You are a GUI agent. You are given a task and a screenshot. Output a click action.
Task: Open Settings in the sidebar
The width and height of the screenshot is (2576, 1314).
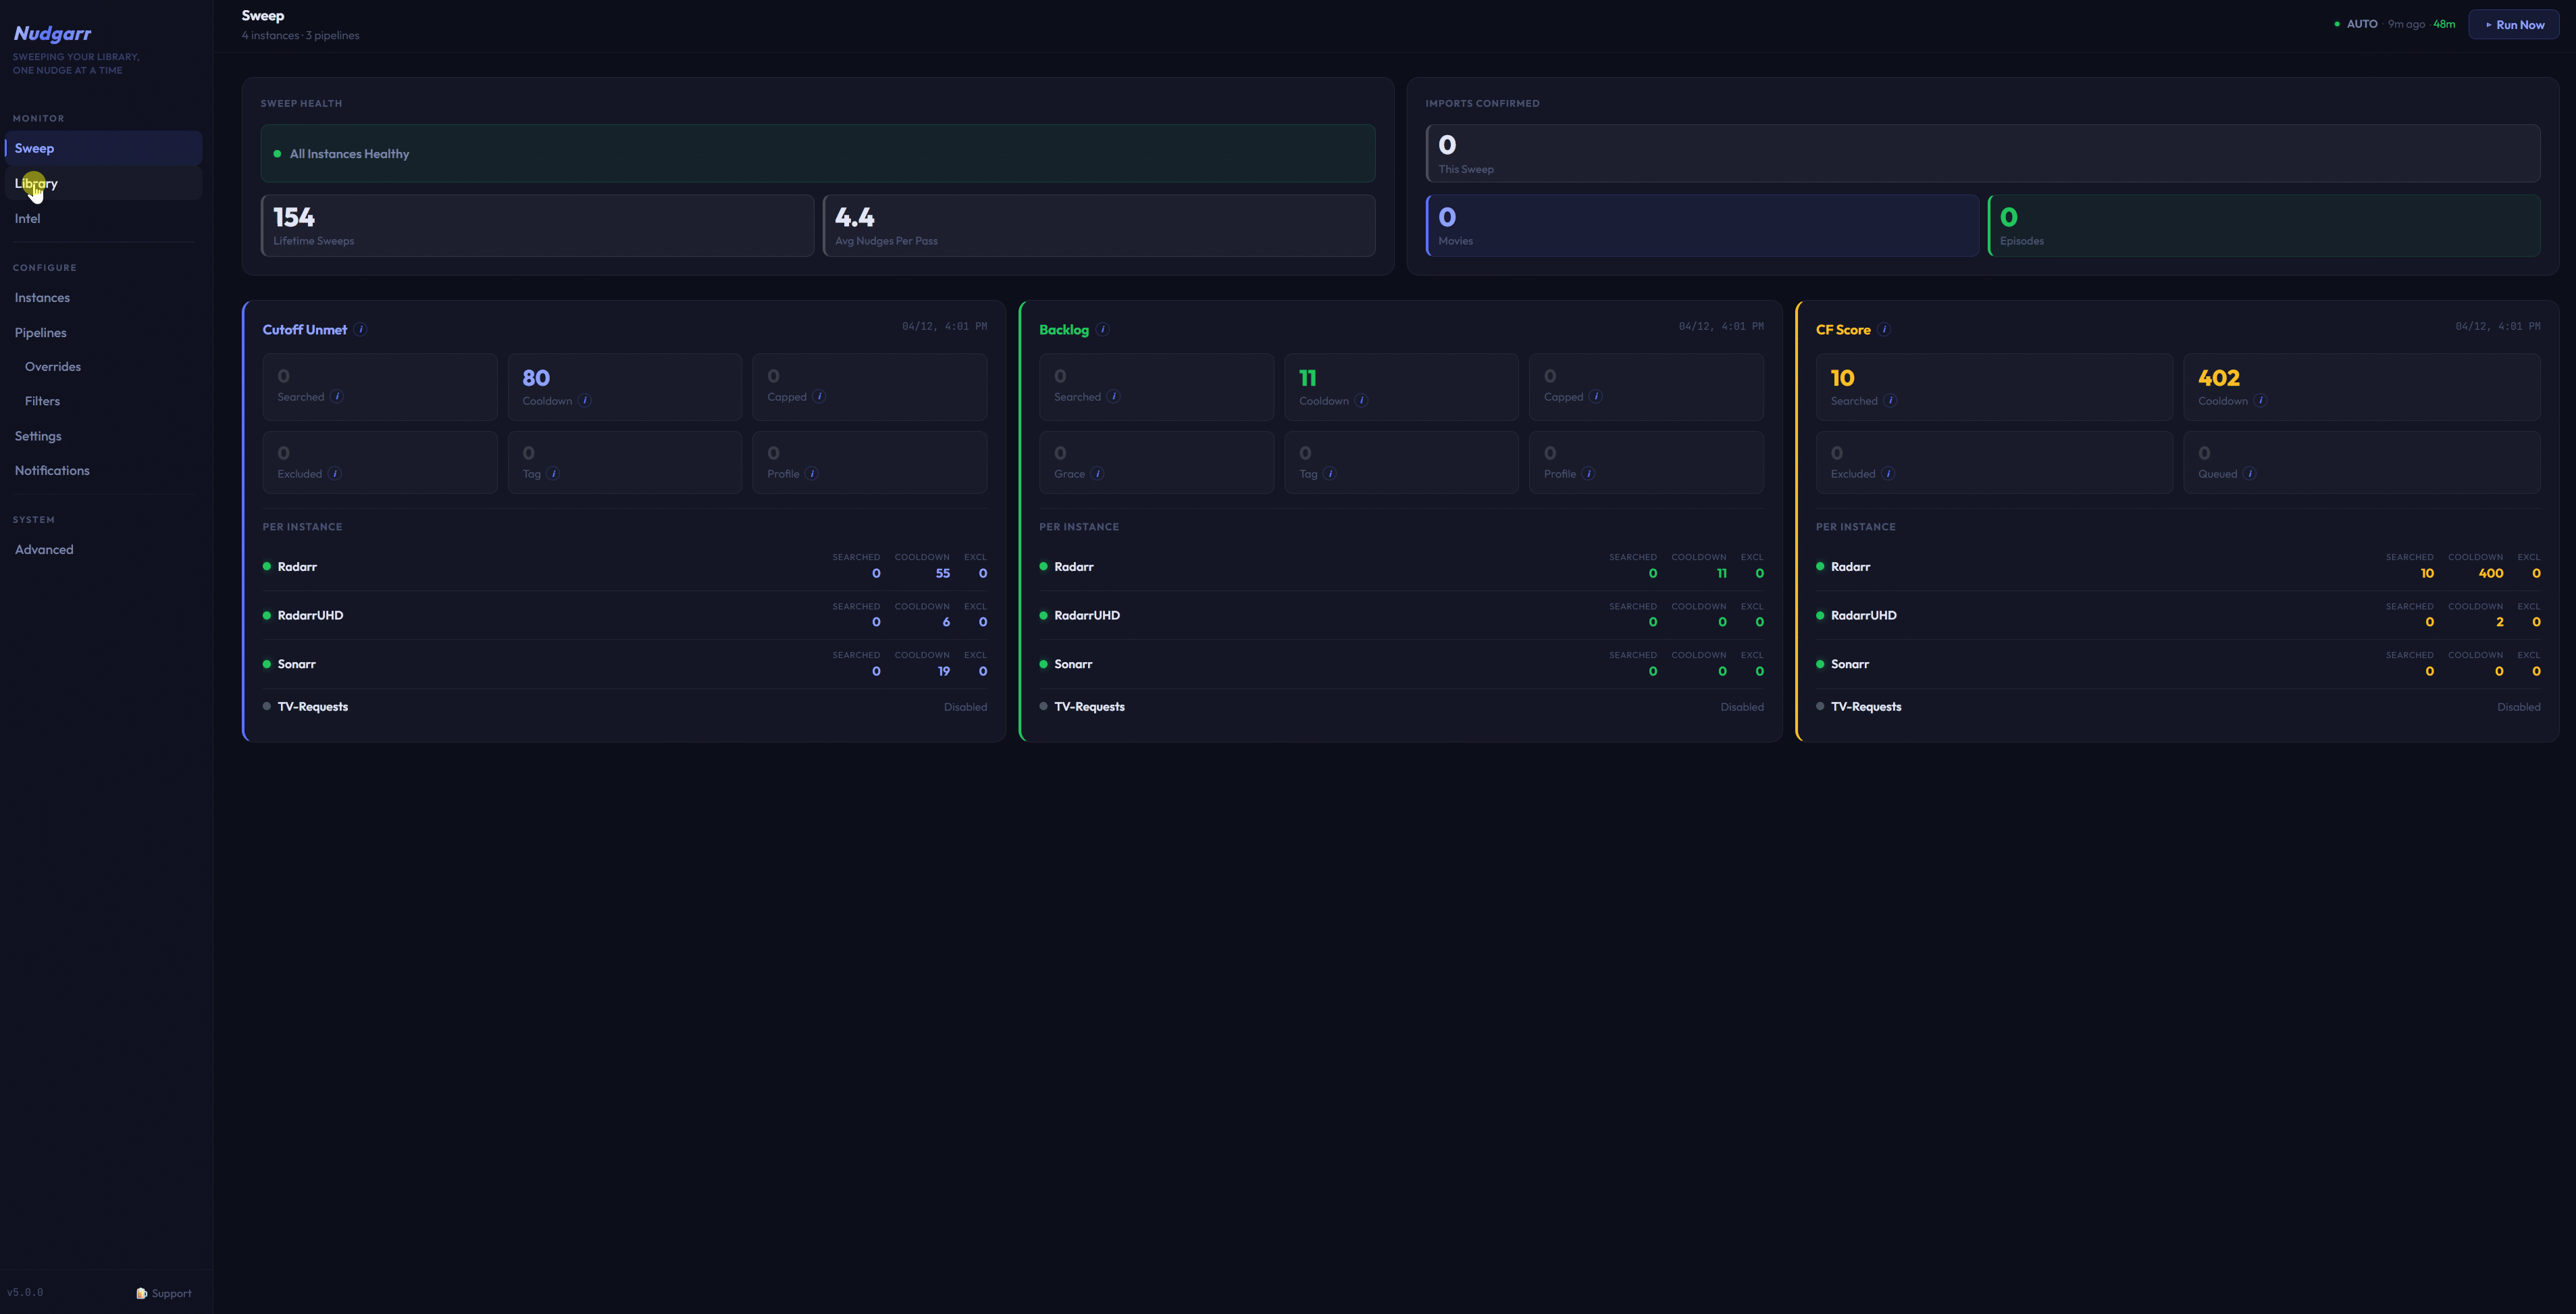tap(104, 436)
